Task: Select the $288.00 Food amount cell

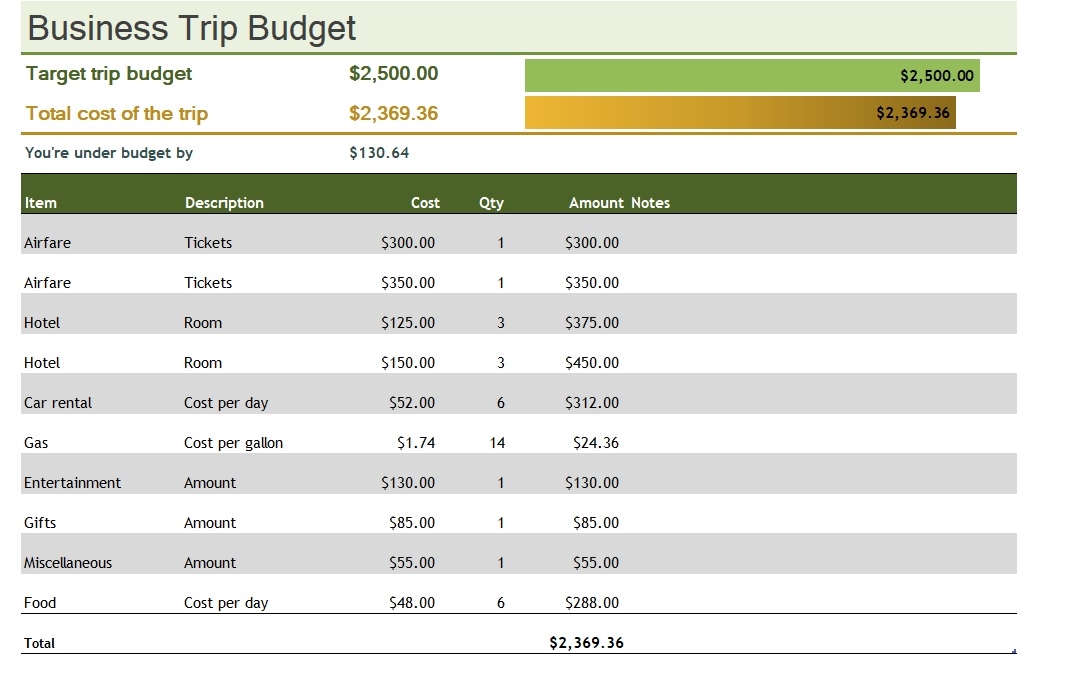Action: [592, 603]
